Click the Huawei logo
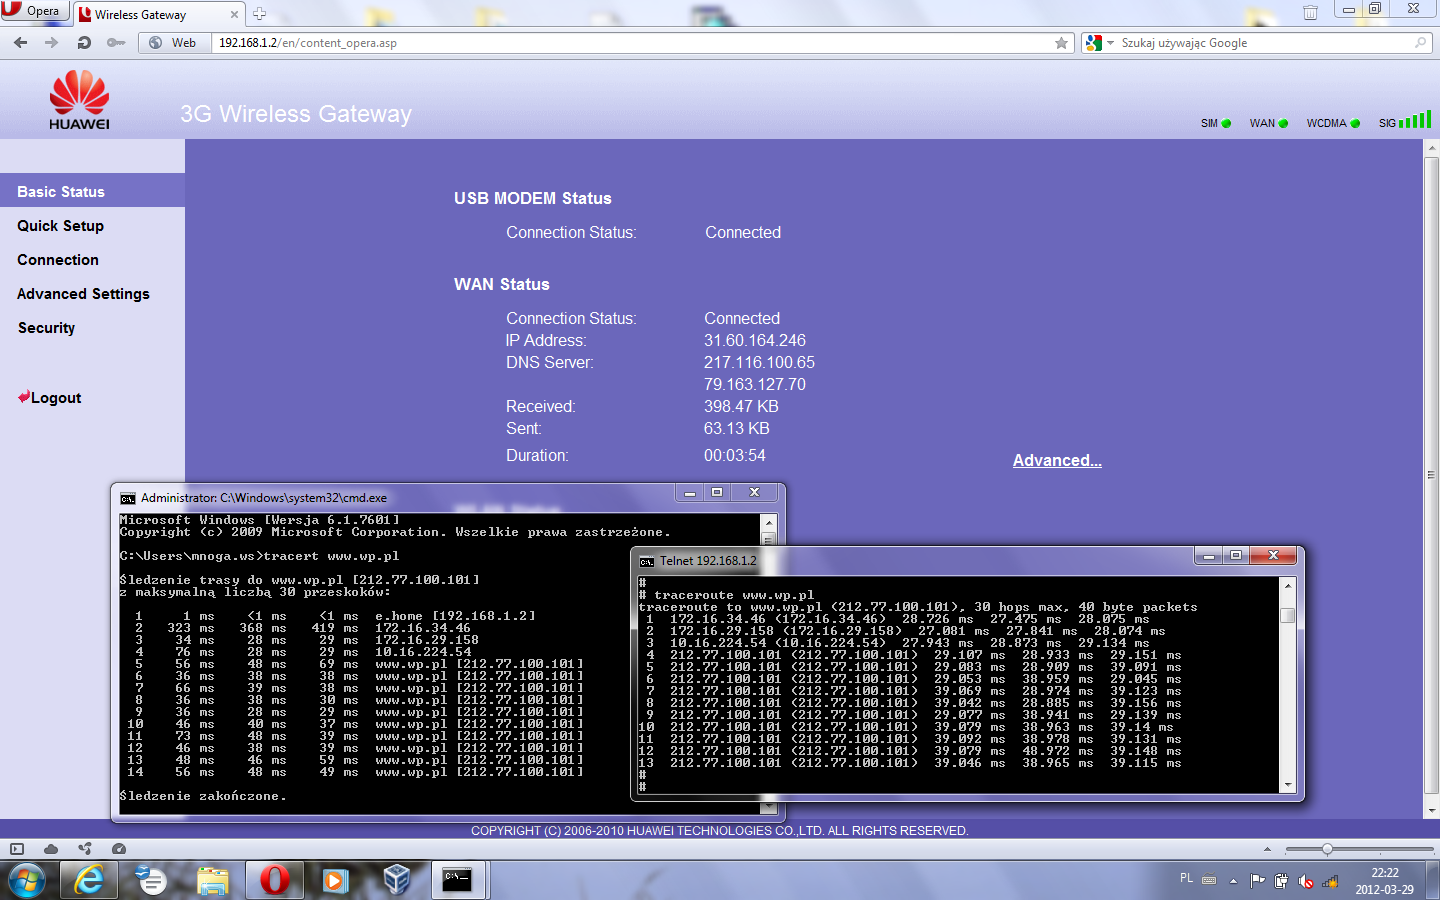Screen dimensions: 1440x900 pyautogui.click(x=79, y=100)
